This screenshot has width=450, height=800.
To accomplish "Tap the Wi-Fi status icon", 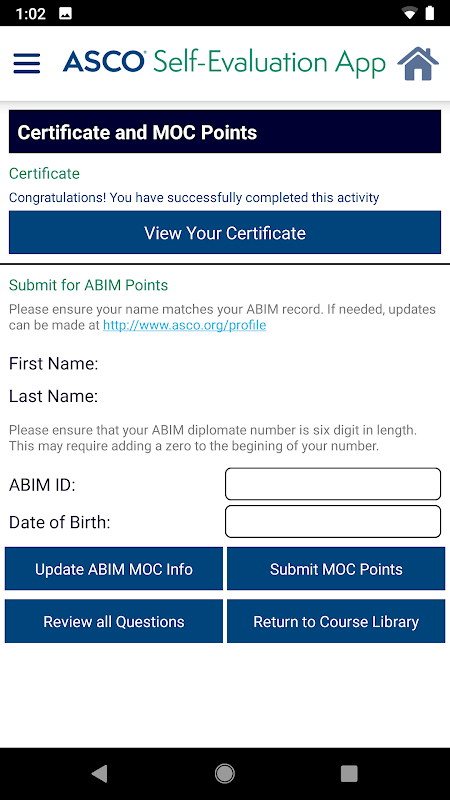I will (409, 14).
